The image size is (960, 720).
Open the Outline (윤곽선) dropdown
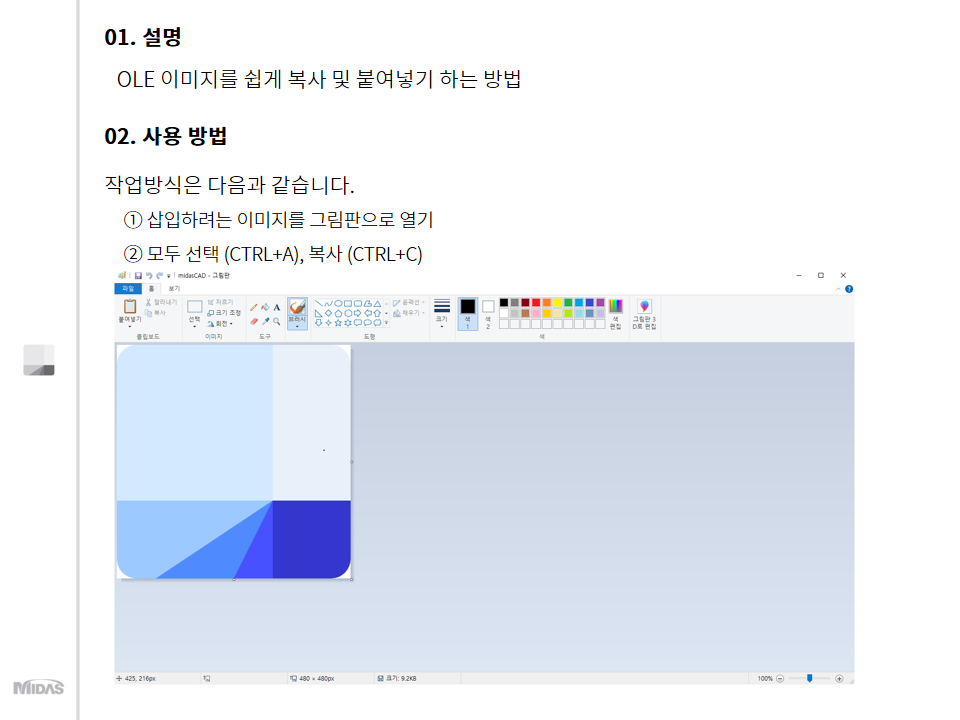pyautogui.click(x=409, y=302)
